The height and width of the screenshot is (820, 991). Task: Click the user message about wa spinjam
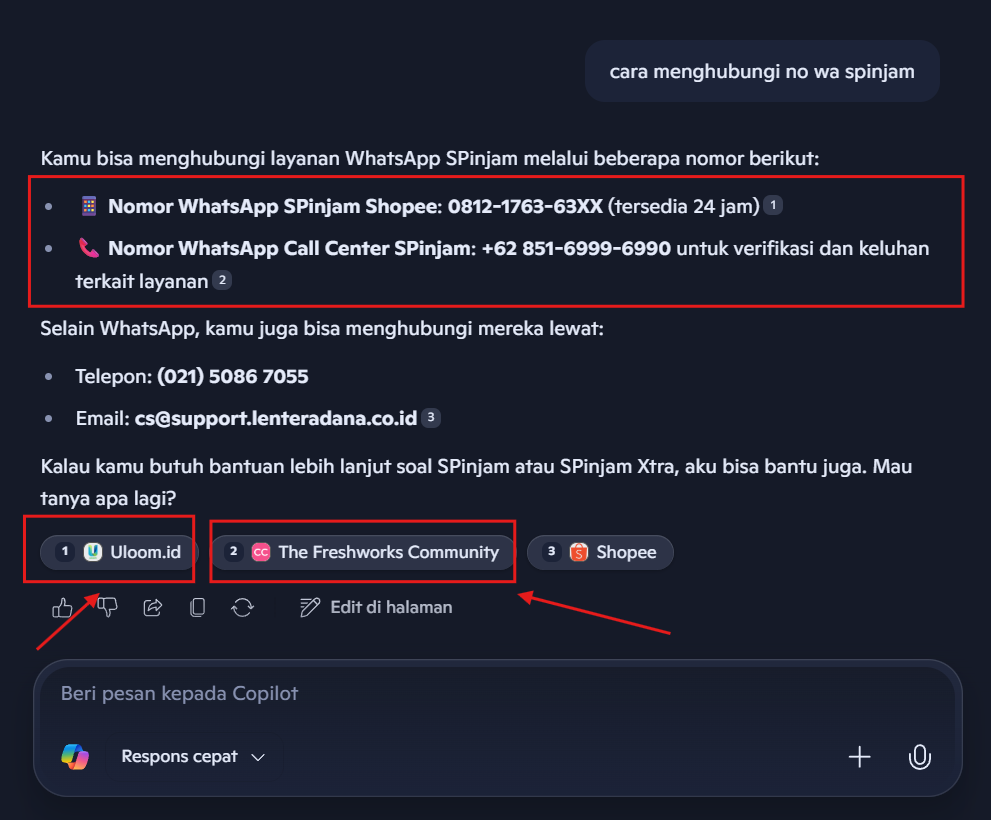(x=761, y=71)
